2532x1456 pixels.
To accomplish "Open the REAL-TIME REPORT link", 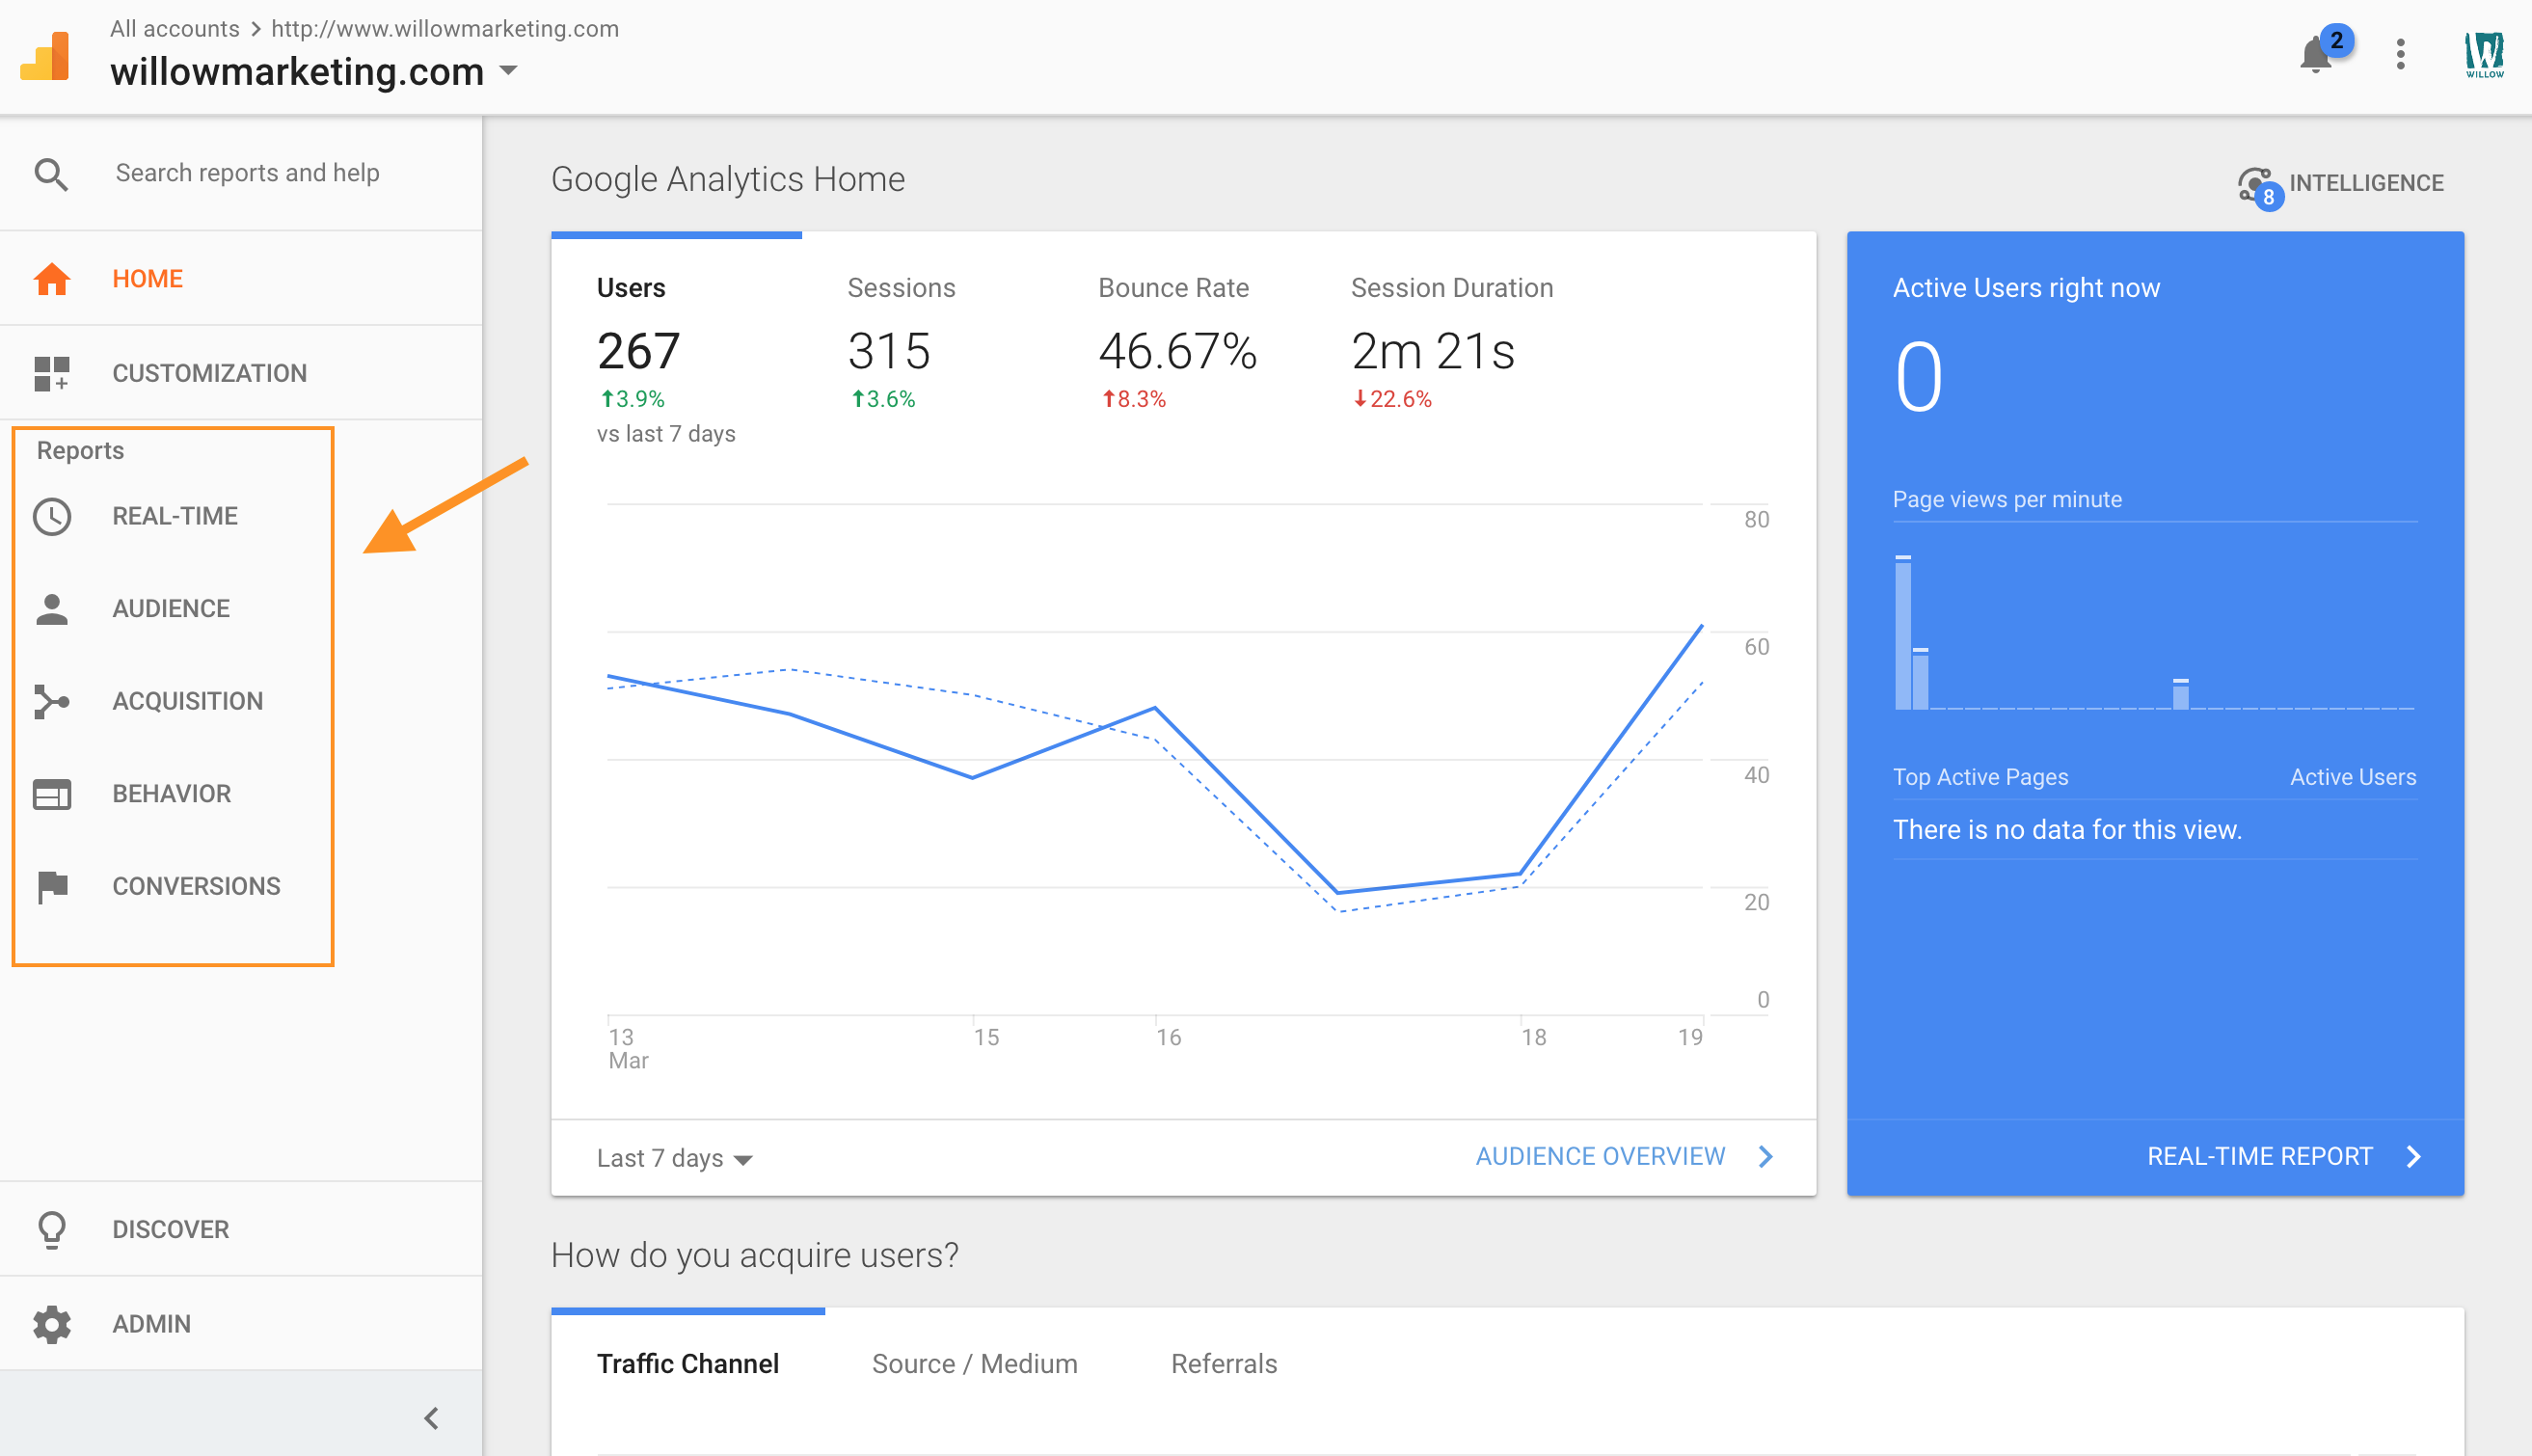I will pyautogui.click(x=2259, y=1157).
